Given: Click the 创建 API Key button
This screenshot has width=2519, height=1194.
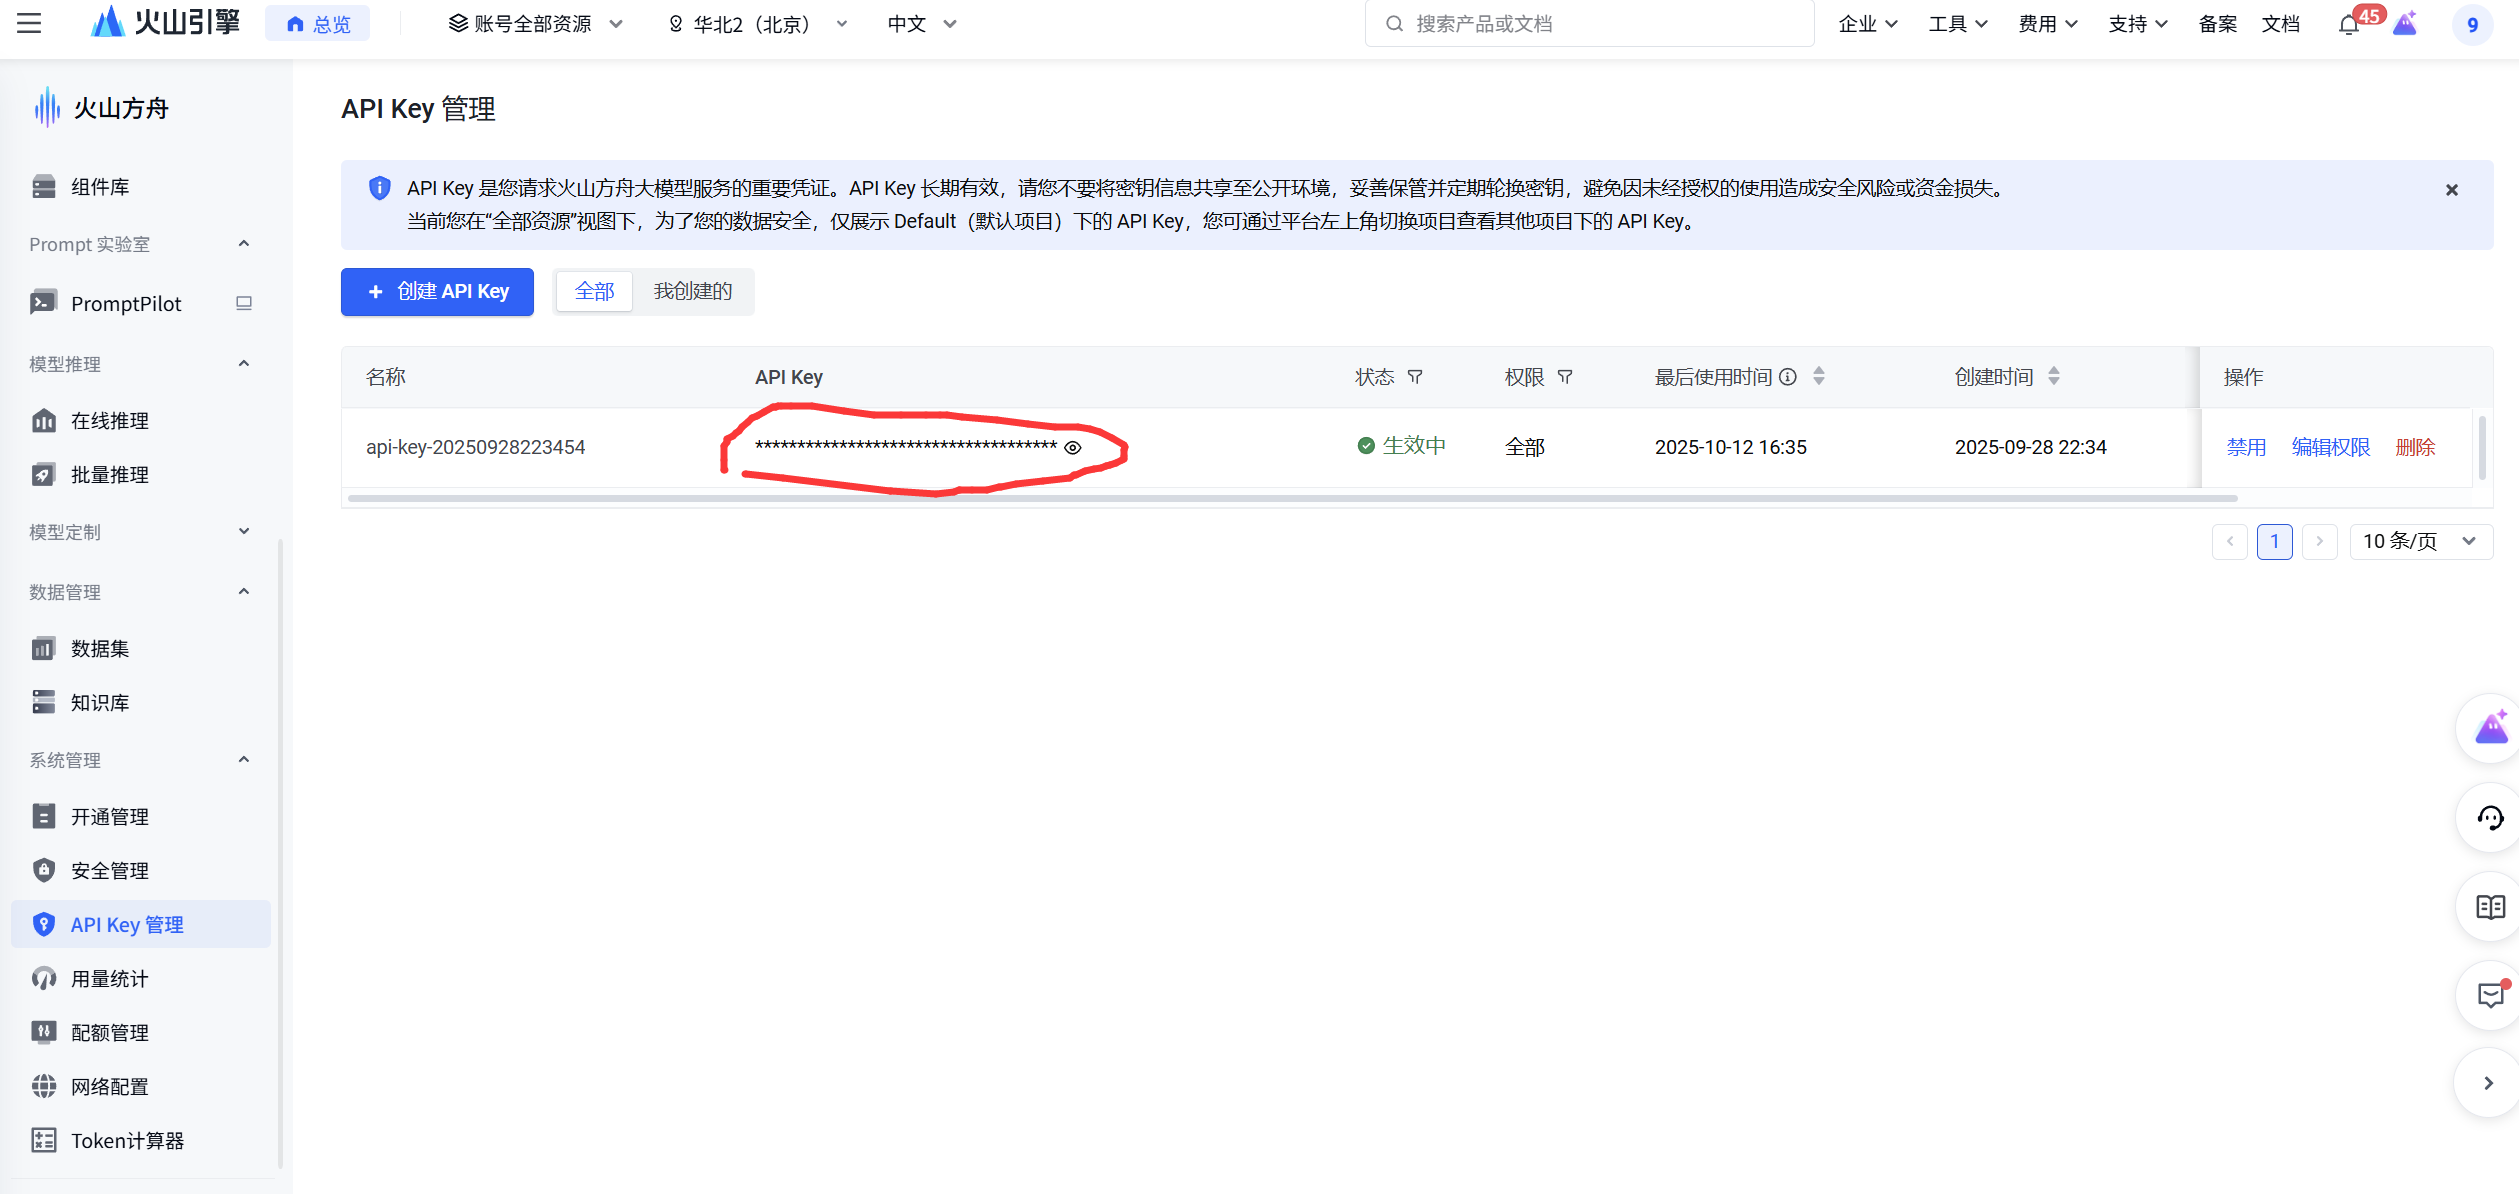Looking at the screenshot, I should [x=437, y=291].
